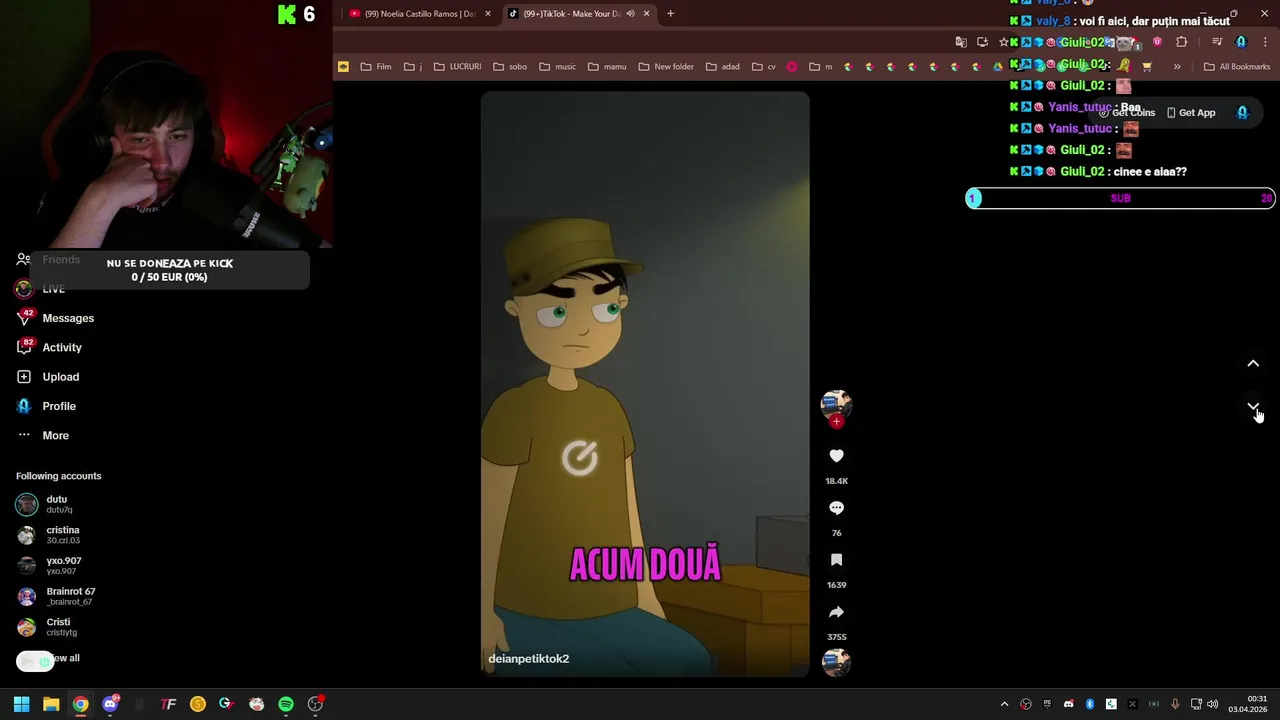Open the comments showing 76

tap(837, 508)
